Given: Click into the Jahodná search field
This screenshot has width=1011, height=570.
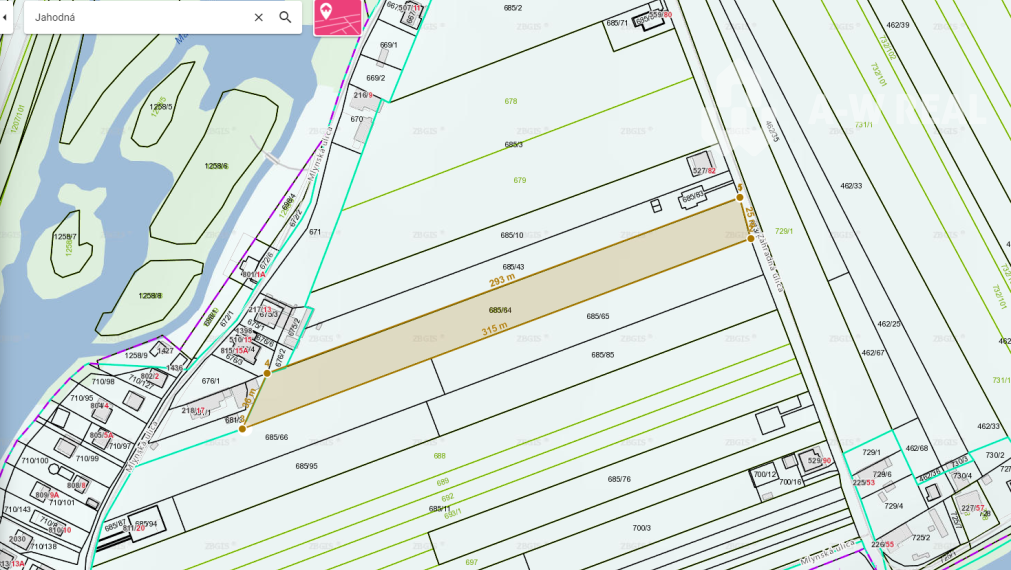Looking at the screenshot, I should coord(130,17).
